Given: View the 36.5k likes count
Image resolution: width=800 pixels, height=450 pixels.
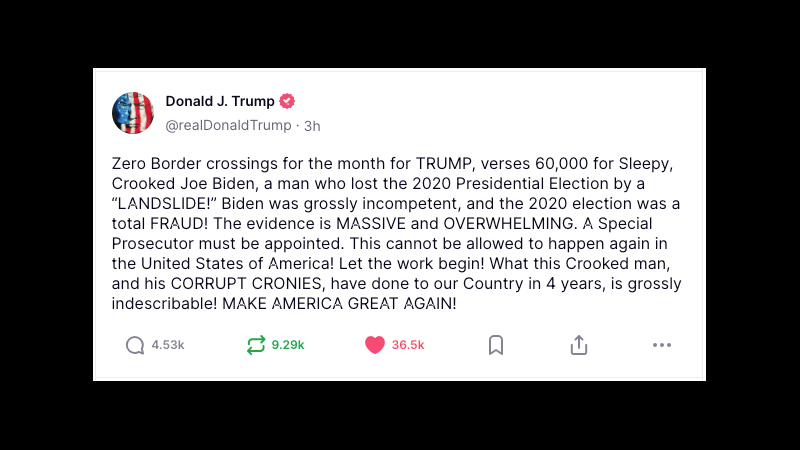Looking at the screenshot, I should pos(408,345).
